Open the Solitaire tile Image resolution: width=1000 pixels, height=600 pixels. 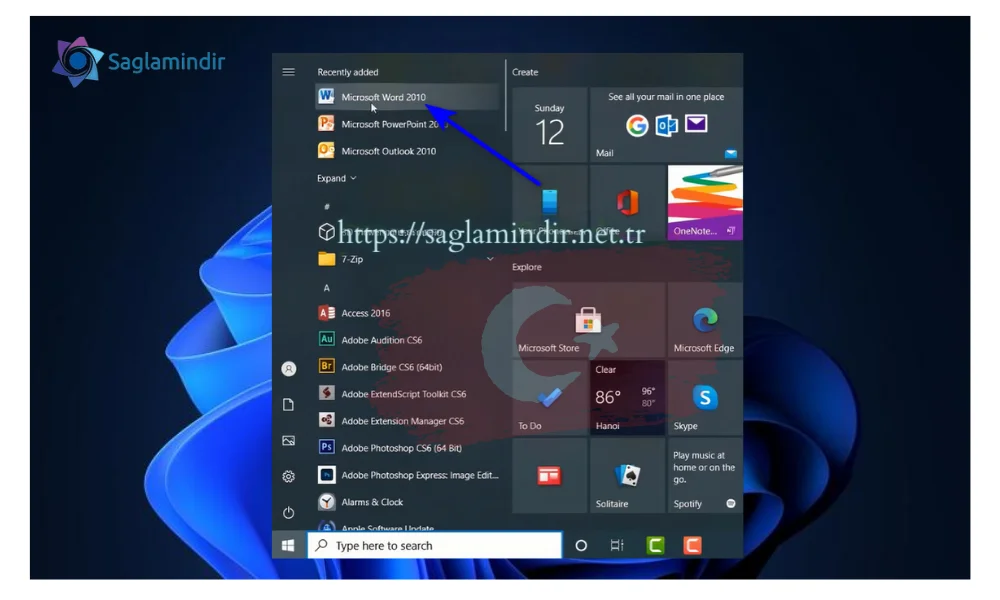627,475
